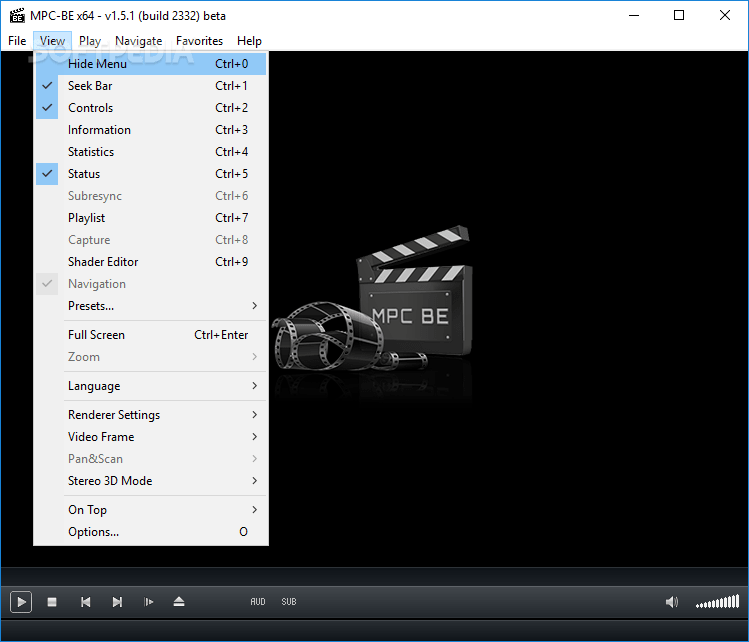Click the seek bar above controls
This screenshot has height=642, width=749.
[x=374, y=577]
